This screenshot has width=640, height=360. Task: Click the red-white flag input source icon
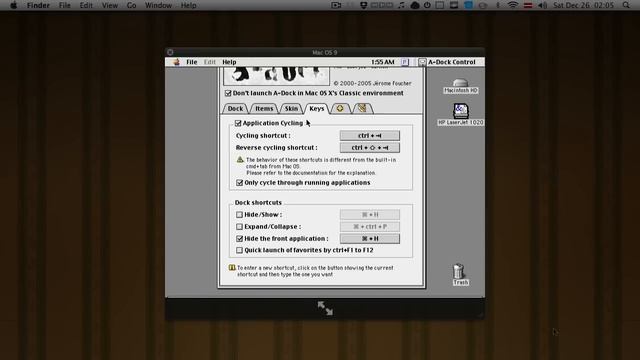coord(528,5)
